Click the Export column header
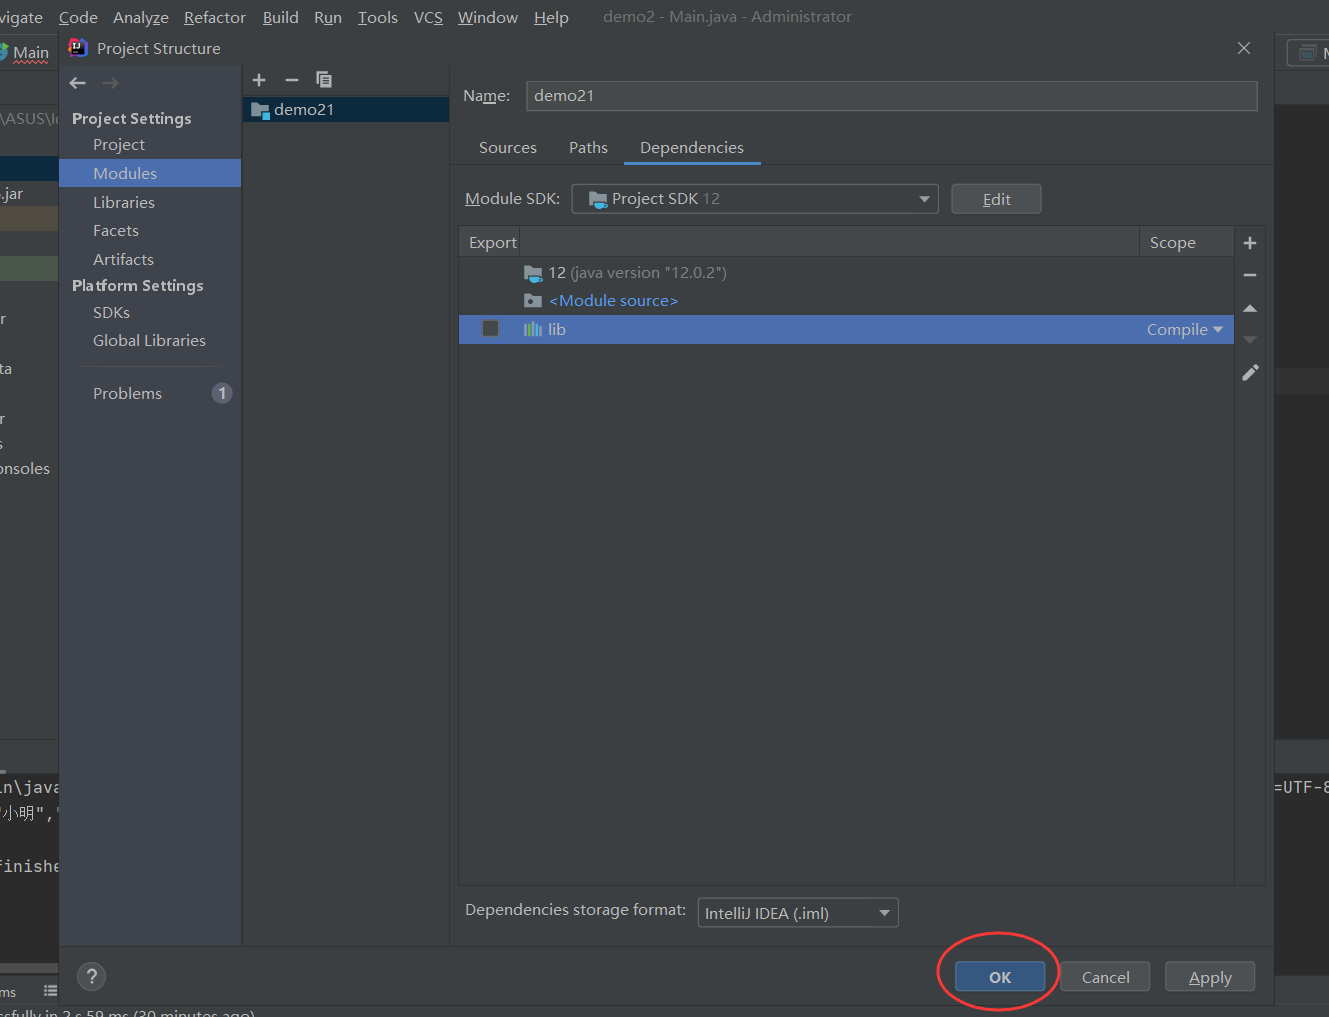 [x=492, y=243]
